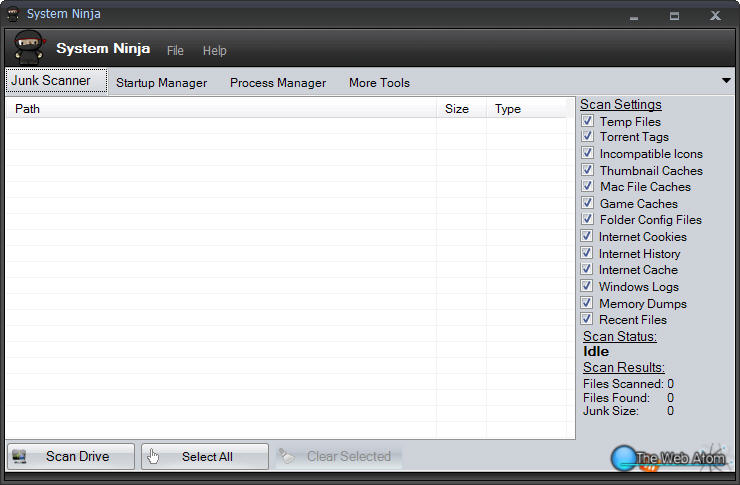740x485 pixels.
Task: Click the Scan Status heading
Action: pos(620,336)
